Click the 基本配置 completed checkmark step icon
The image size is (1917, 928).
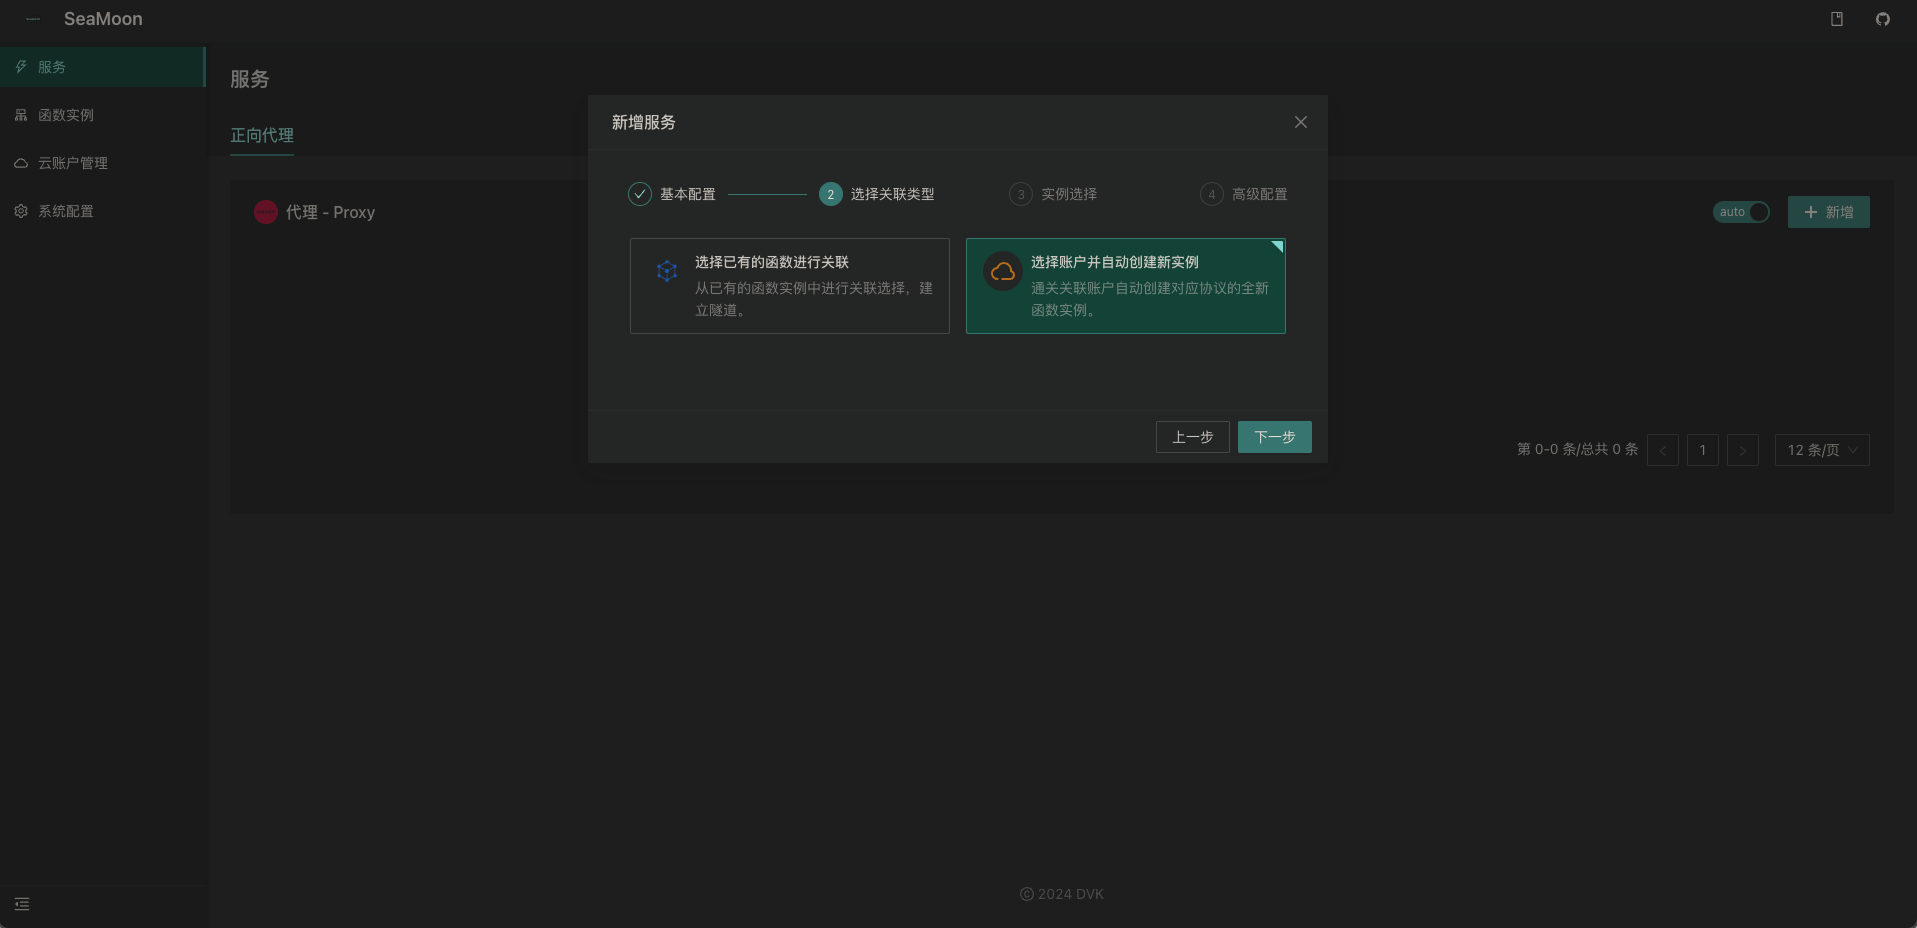[x=640, y=194]
